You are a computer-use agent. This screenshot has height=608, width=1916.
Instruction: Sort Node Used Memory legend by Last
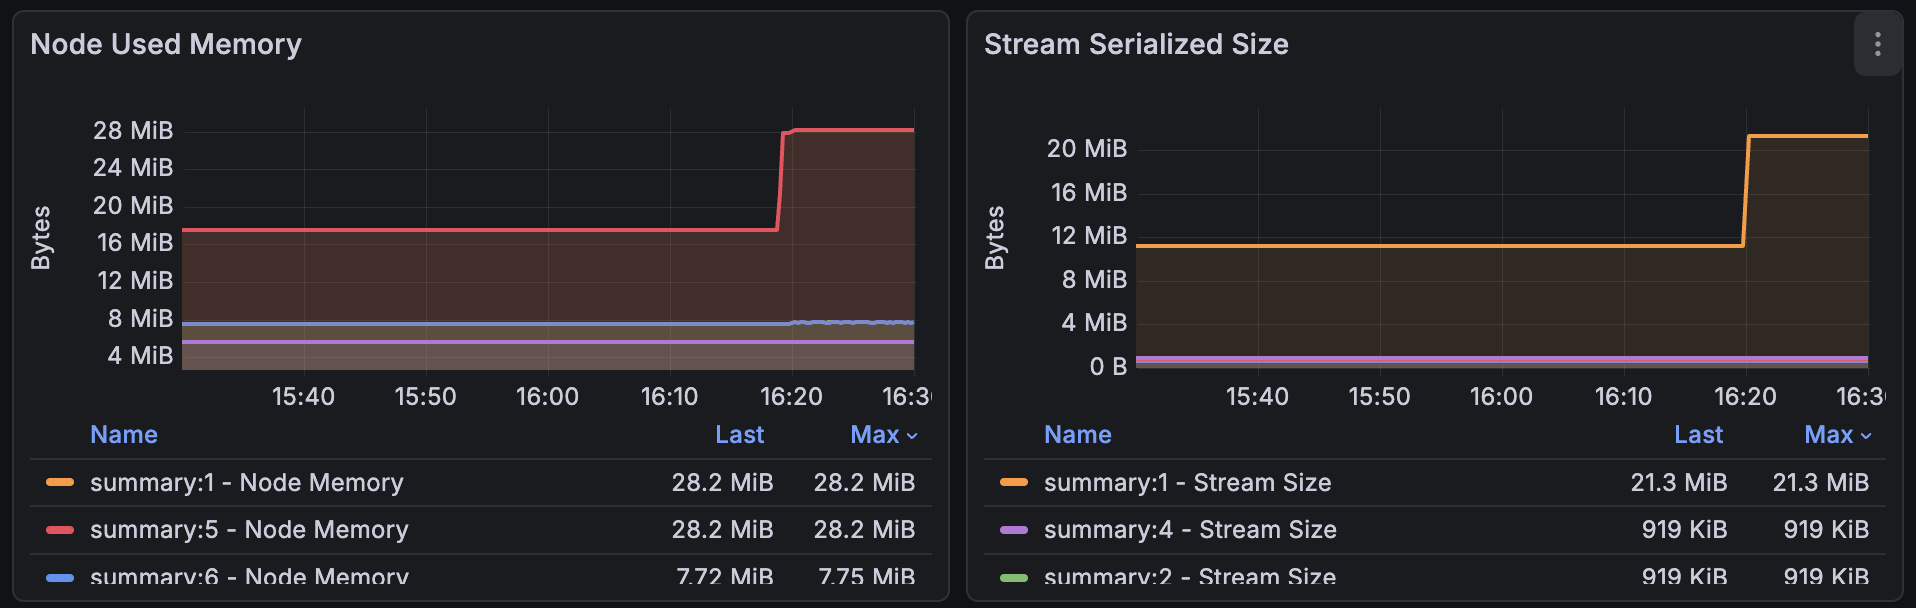coord(739,435)
